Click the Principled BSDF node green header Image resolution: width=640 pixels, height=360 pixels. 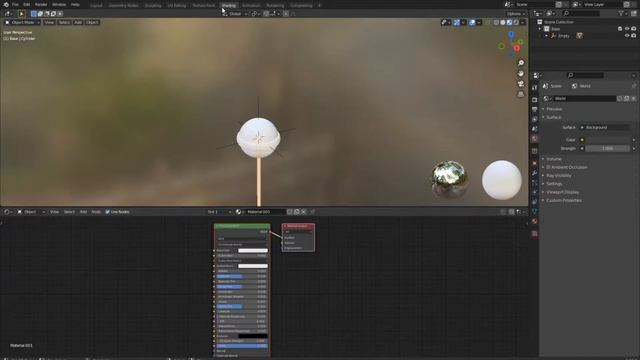pos(242,226)
